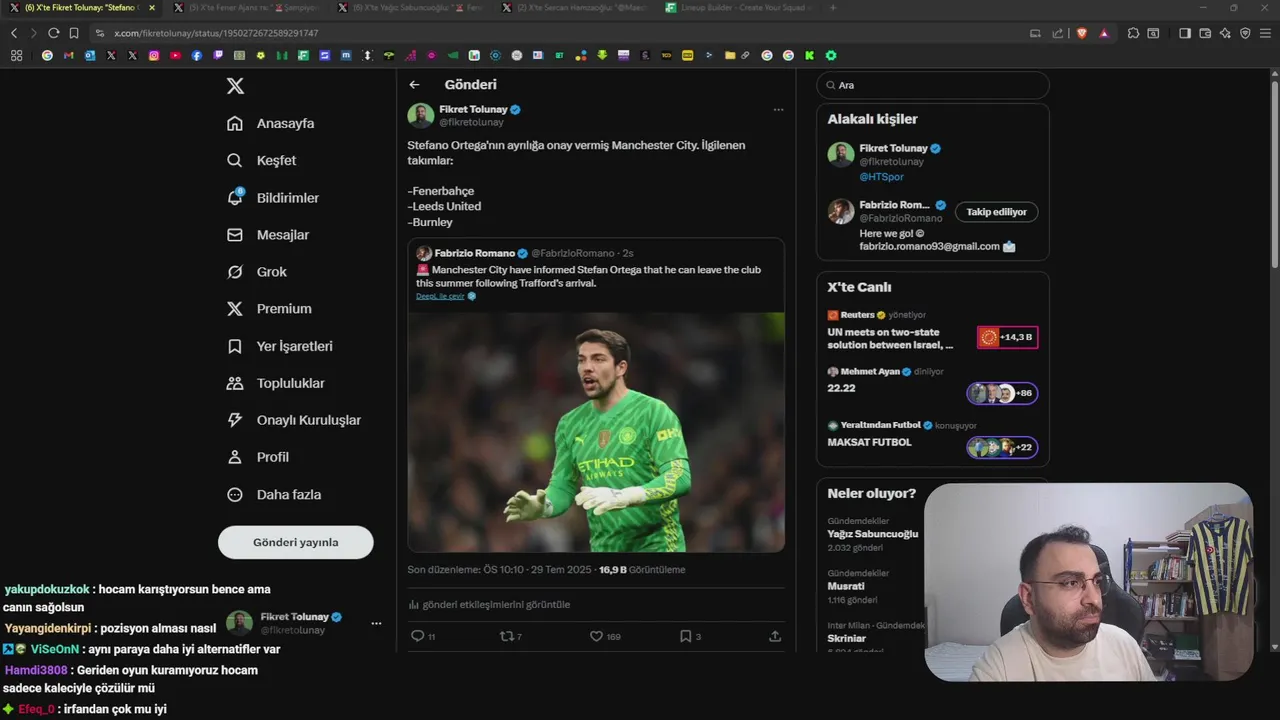Image resolution: width=1280 pixels, height=720 pixels.
Task: Click Brave shields lion icon
Action: pos(1081,33)
